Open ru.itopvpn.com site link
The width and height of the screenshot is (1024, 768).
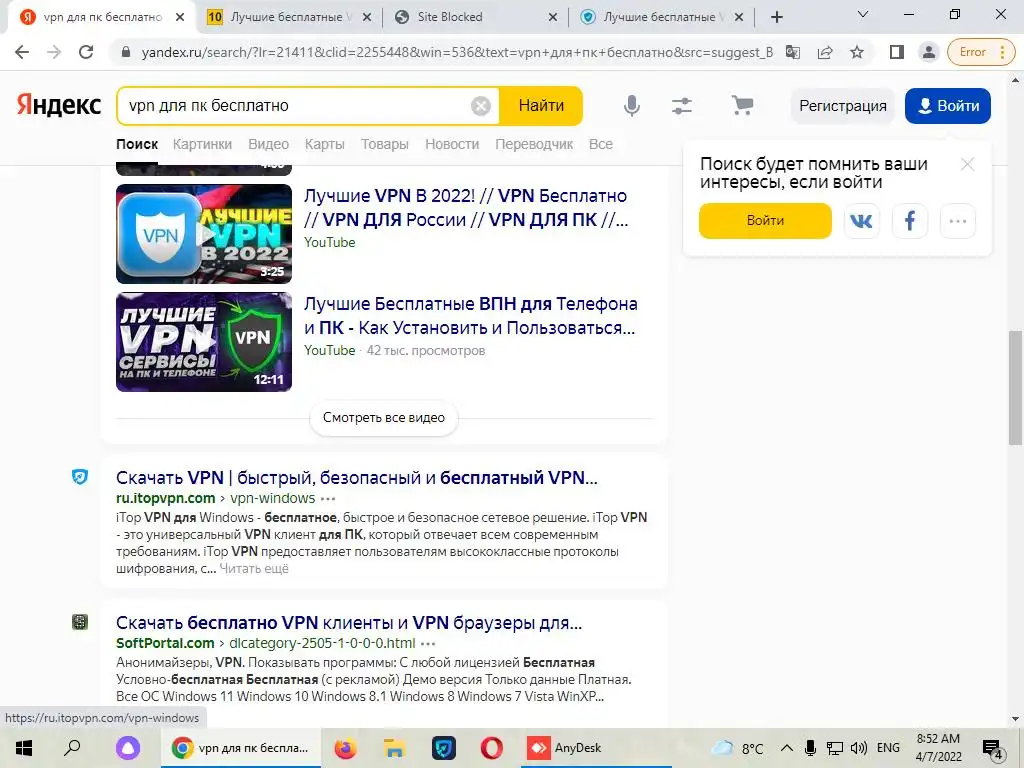pyautogui.click(x=165, y=498)
